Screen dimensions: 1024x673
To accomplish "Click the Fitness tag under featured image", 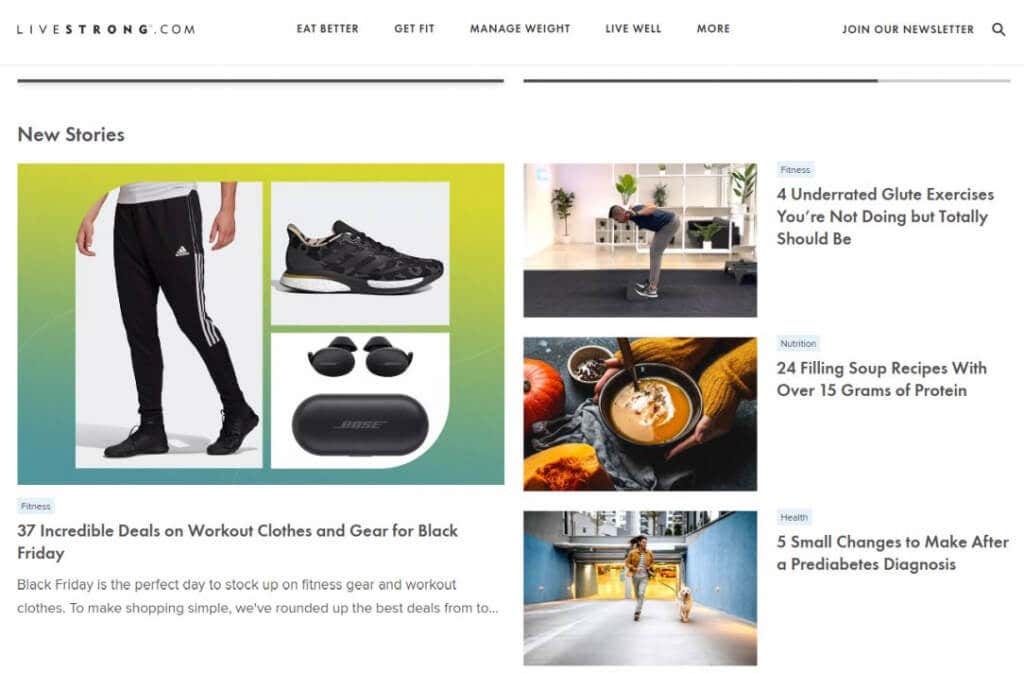I will 35,506.
